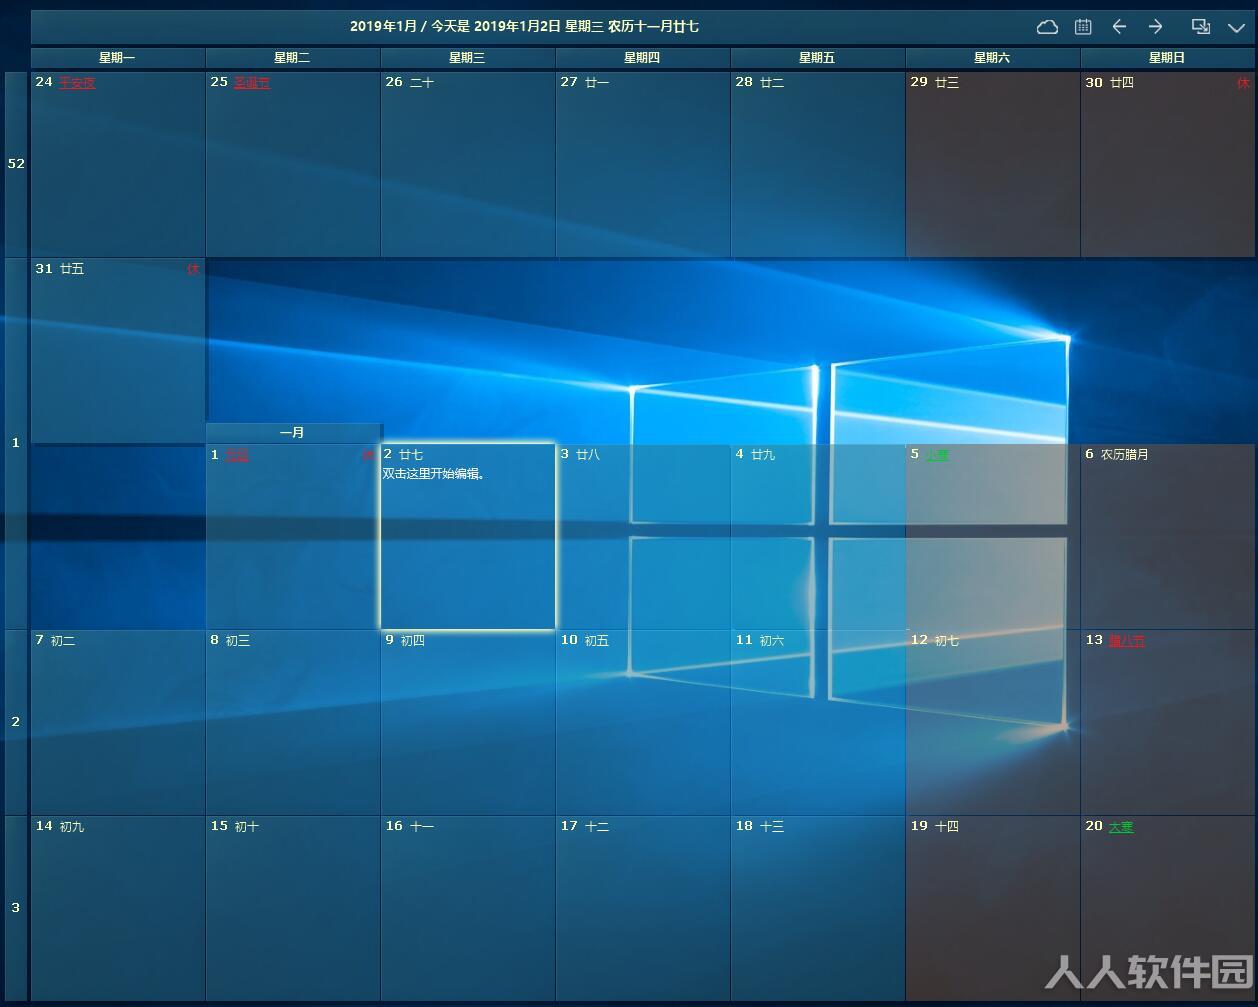Select the December 28 廿二 day cell
Image resolution: width=1258 pixels, height=1007 pixels.
[x=818, y=164]
